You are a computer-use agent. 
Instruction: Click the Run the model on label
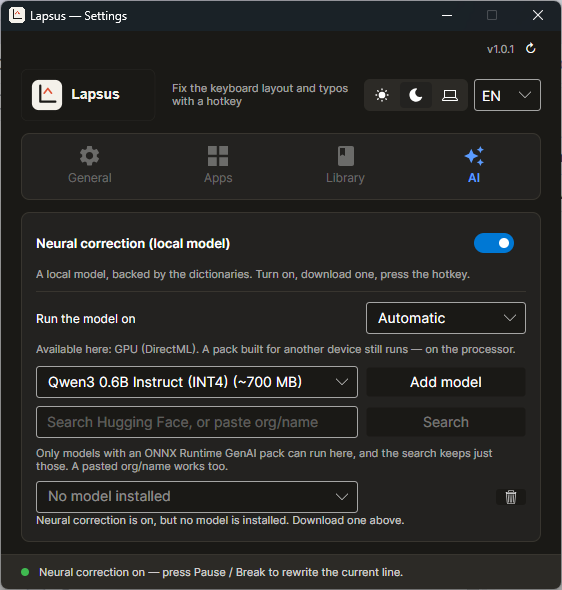pyautogui.click(x=86, y=319)
